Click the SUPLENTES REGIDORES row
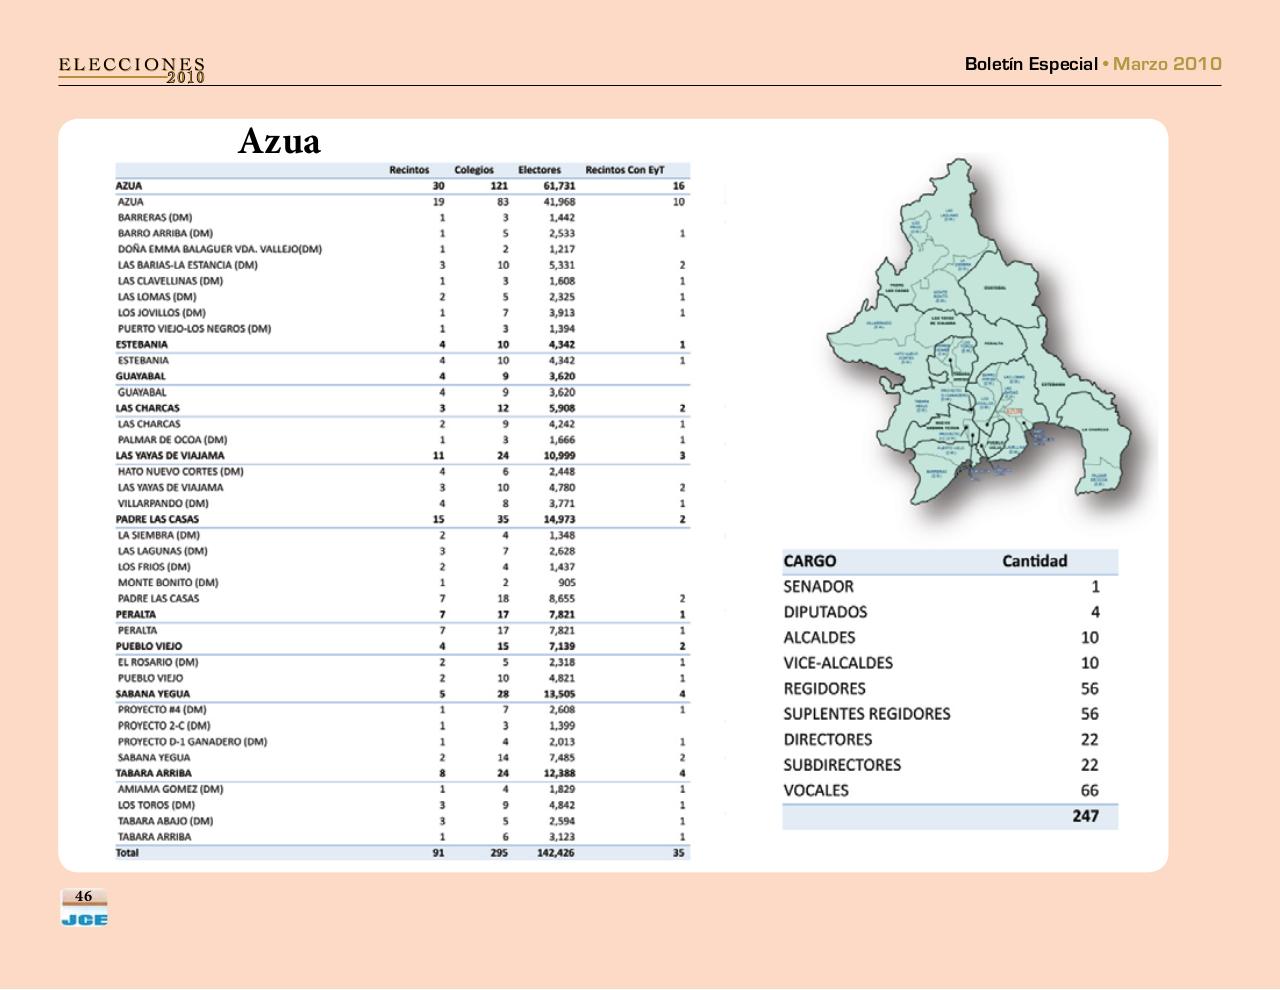This screenshot has height=990, width=1280. [x=867, y=714]
